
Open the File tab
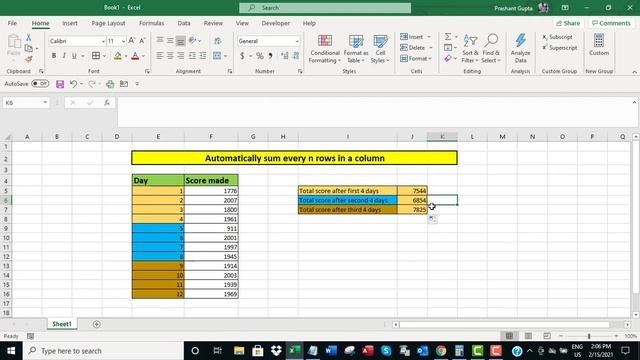coord(12,23)
